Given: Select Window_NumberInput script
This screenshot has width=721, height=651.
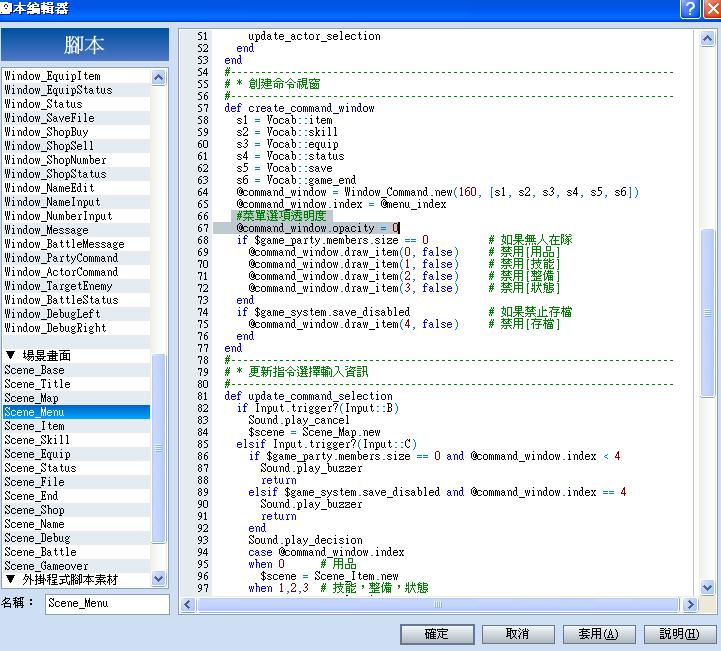Looking at the screenshot, I should (x=76, y=216).
